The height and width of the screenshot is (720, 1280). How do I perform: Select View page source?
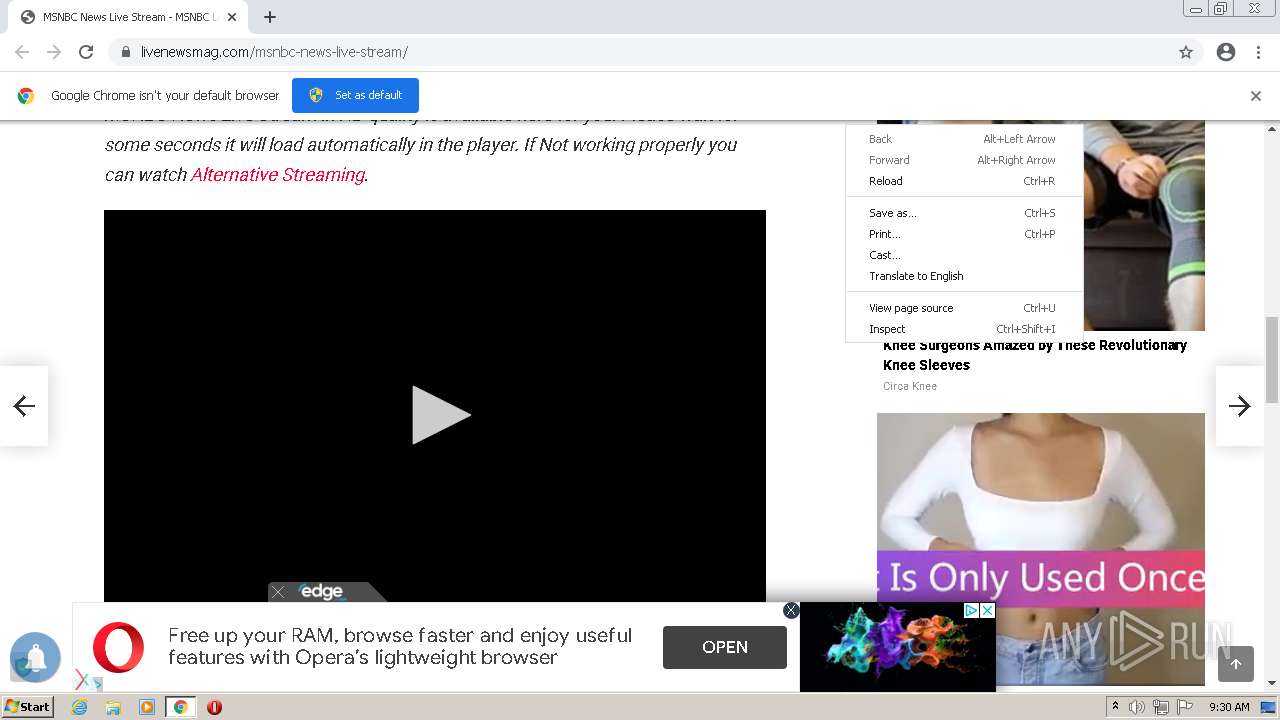pyautogui.click(x=964, y=308)
